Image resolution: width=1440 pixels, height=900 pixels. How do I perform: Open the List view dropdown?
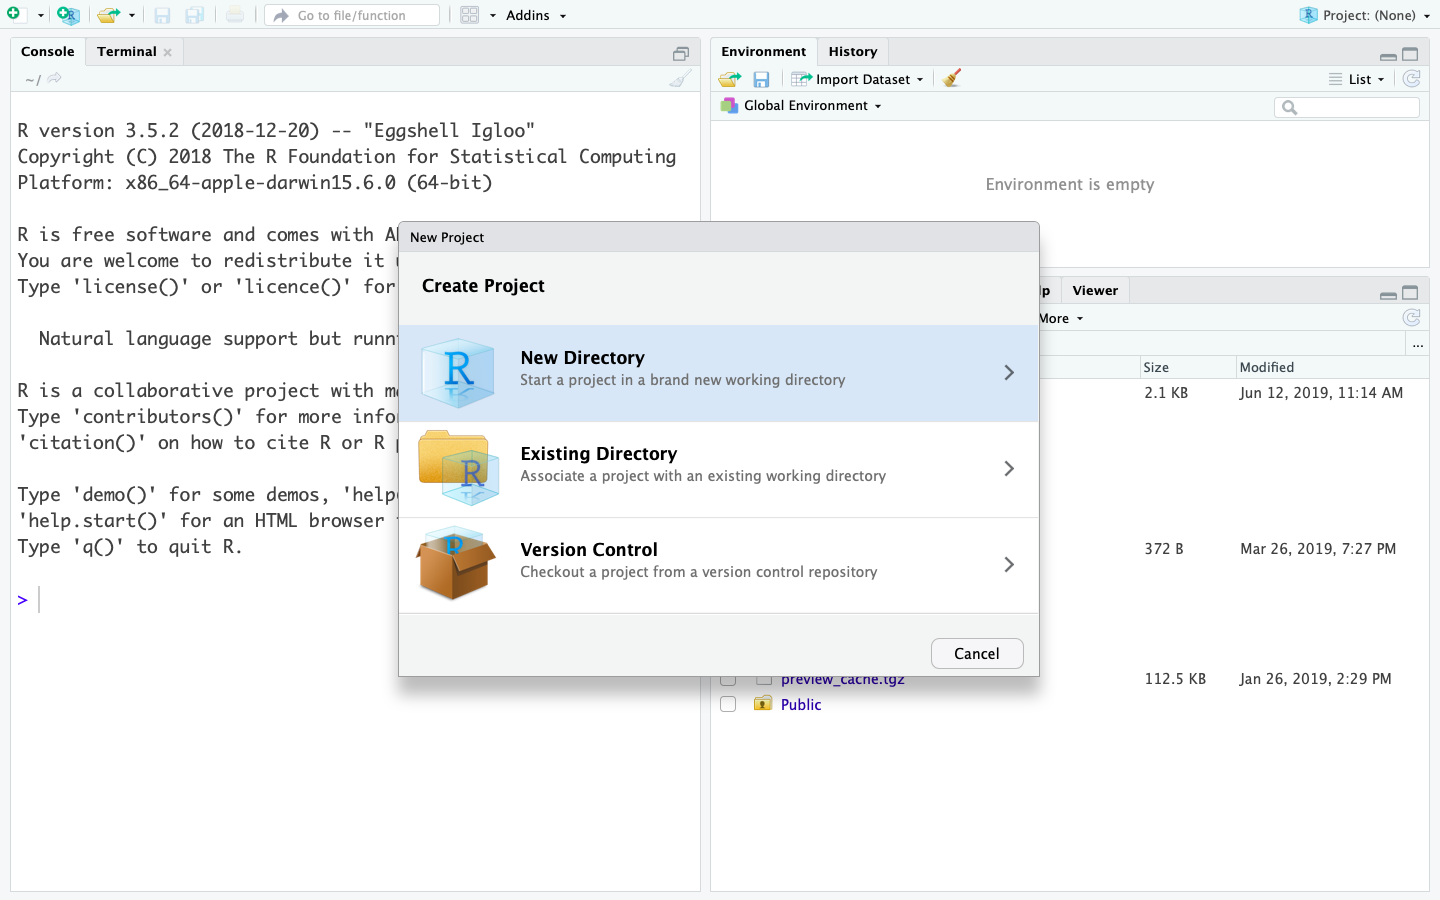click(x=1357, y=79)
